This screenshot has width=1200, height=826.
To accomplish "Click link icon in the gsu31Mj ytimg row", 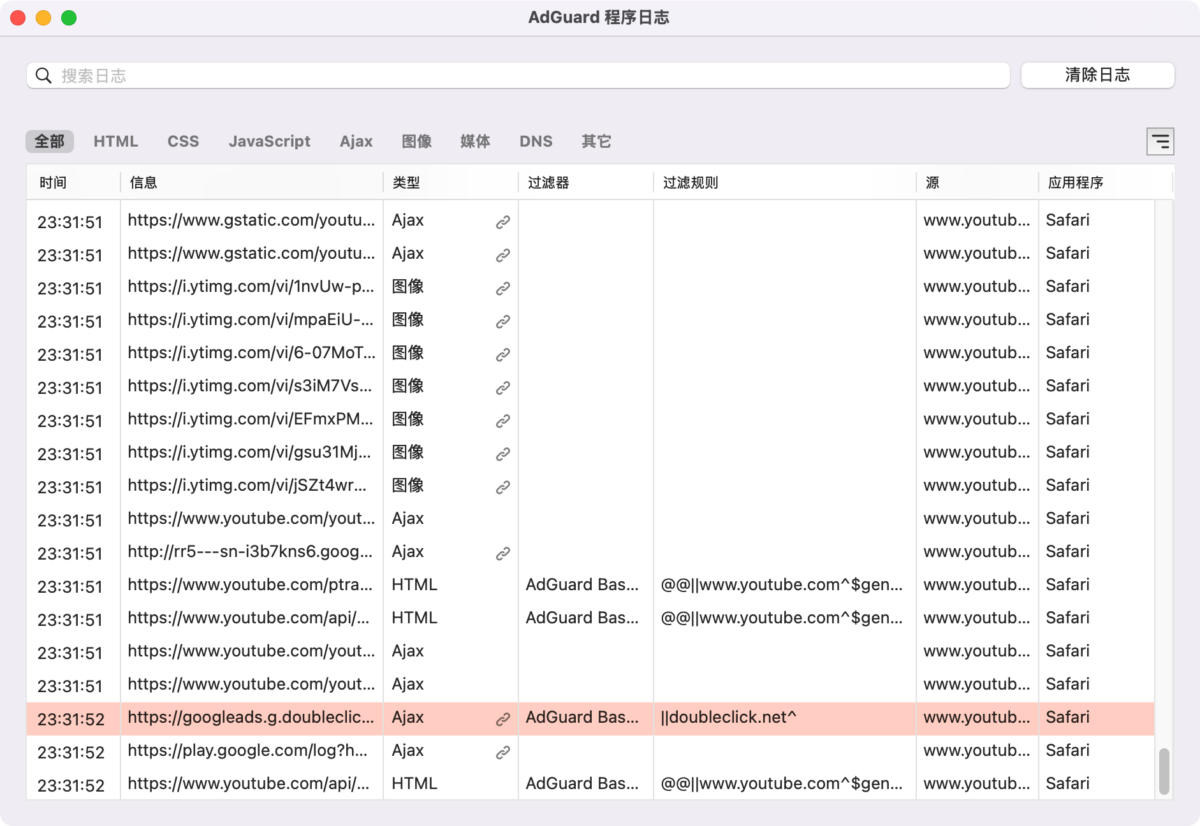I will click(503, 454).
